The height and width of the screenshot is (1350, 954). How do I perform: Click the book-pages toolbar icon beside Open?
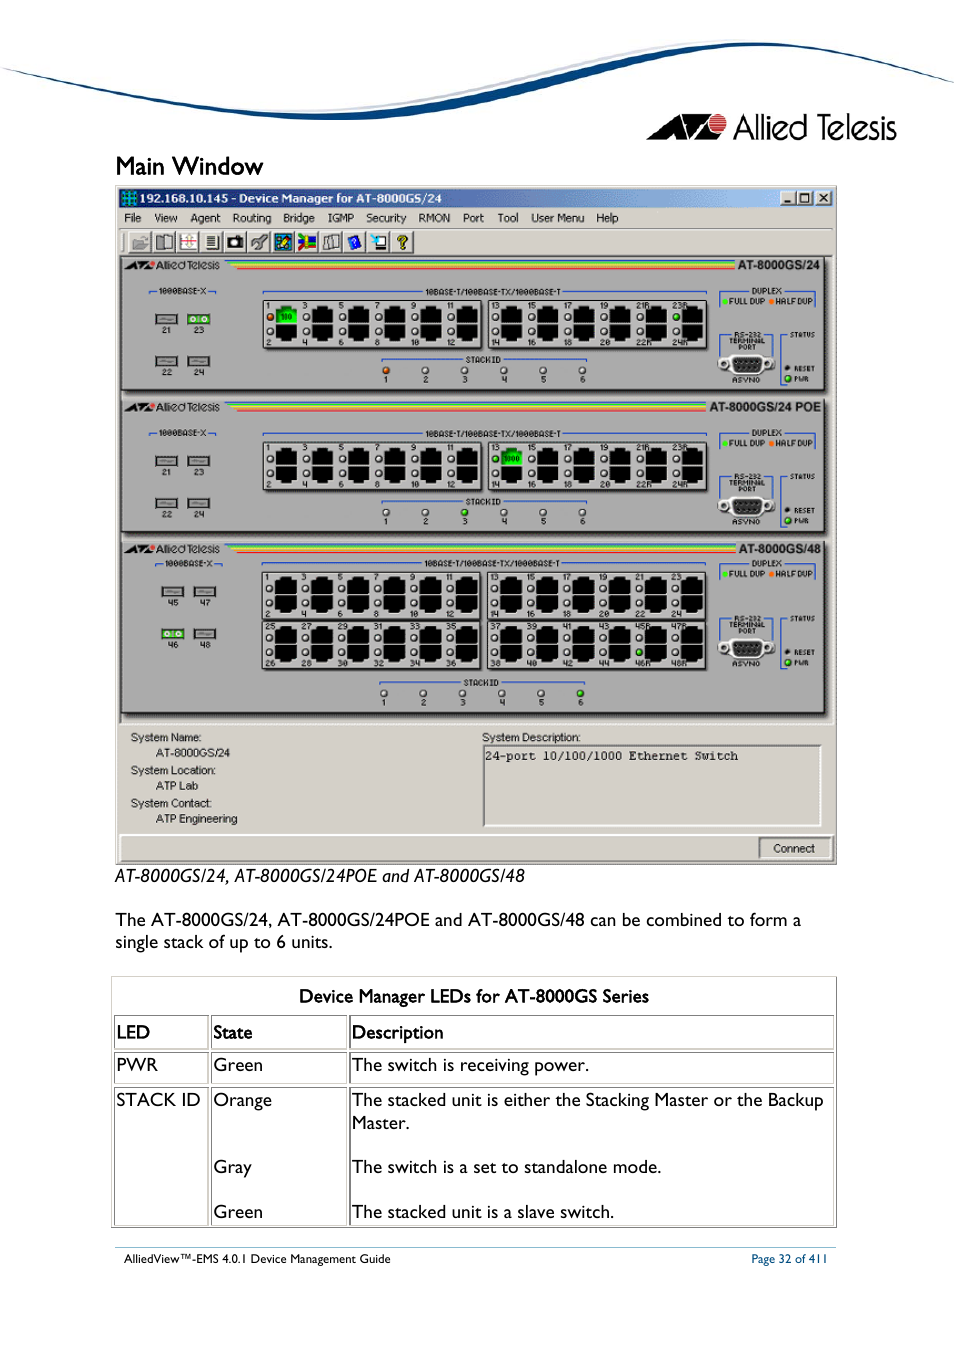[x=164, y=242]
